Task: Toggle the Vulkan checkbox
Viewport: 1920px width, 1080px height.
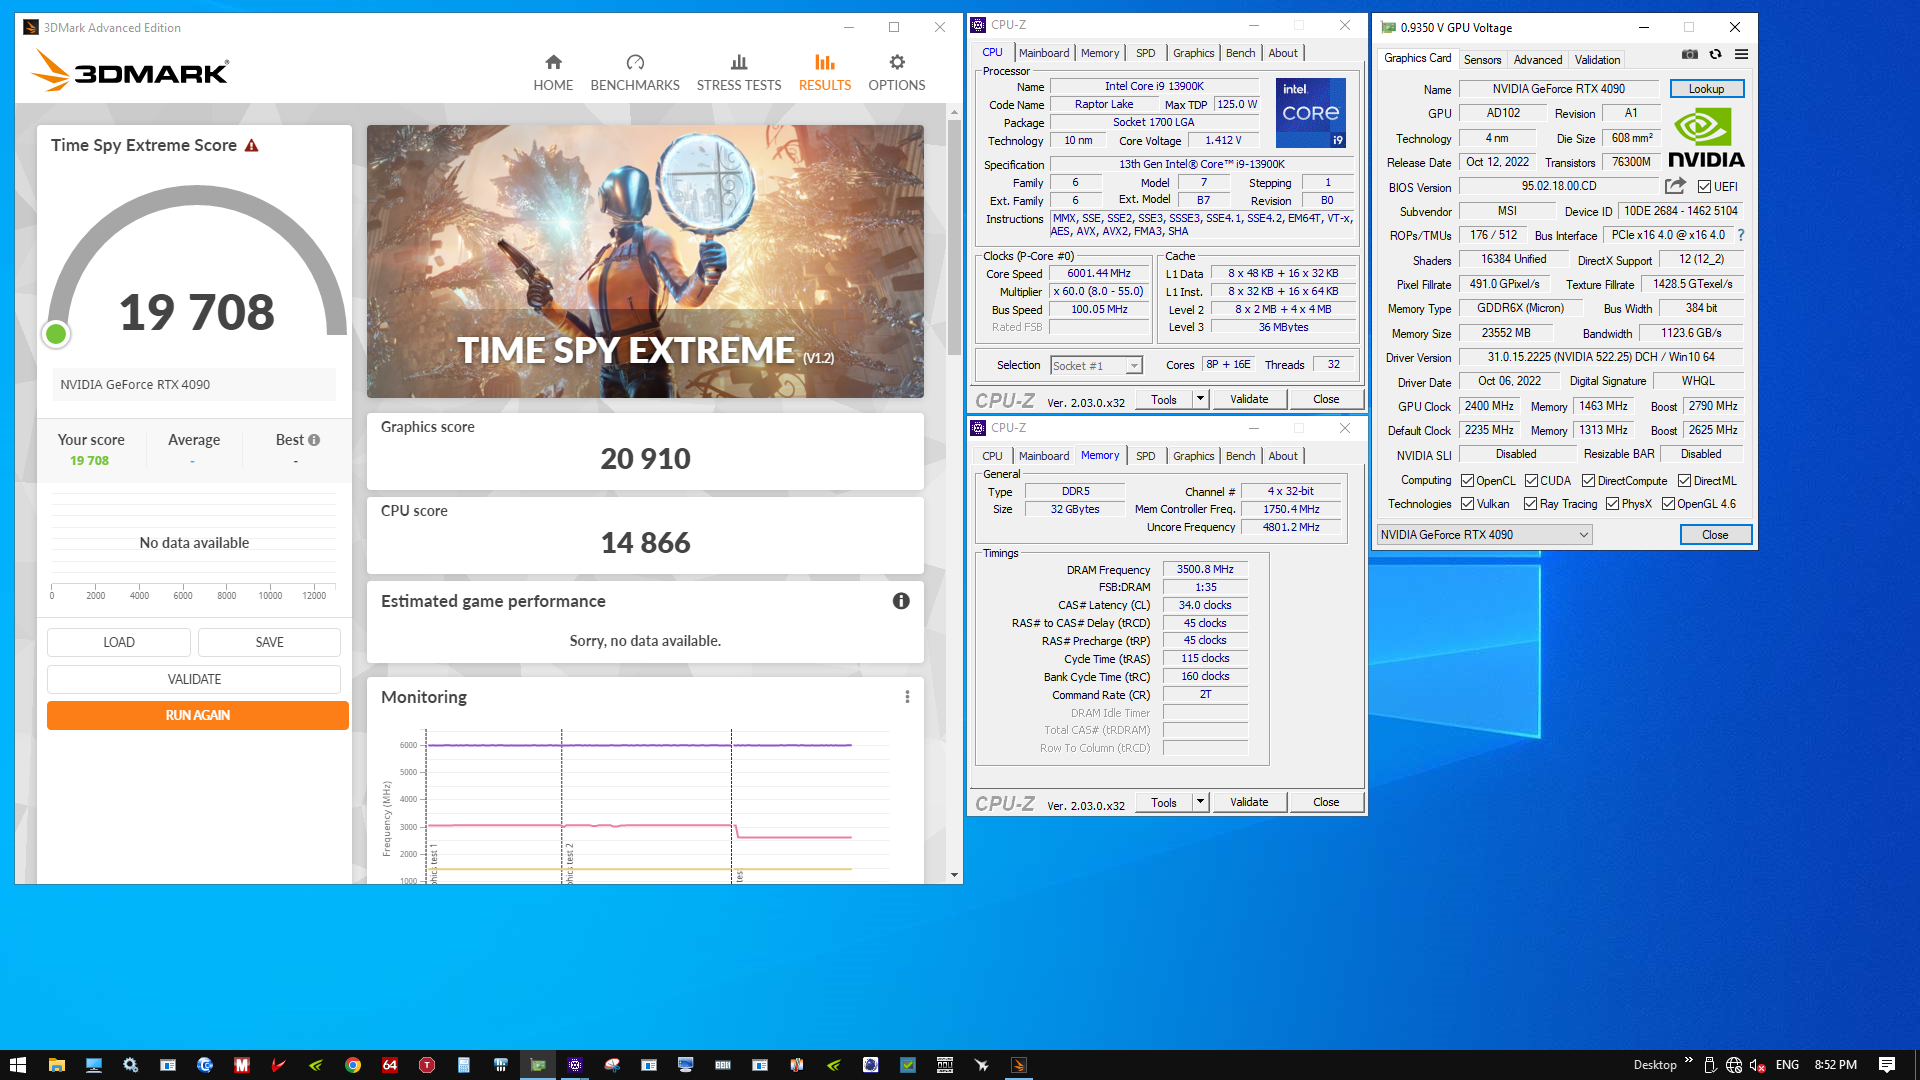Action: [1467, 504]
